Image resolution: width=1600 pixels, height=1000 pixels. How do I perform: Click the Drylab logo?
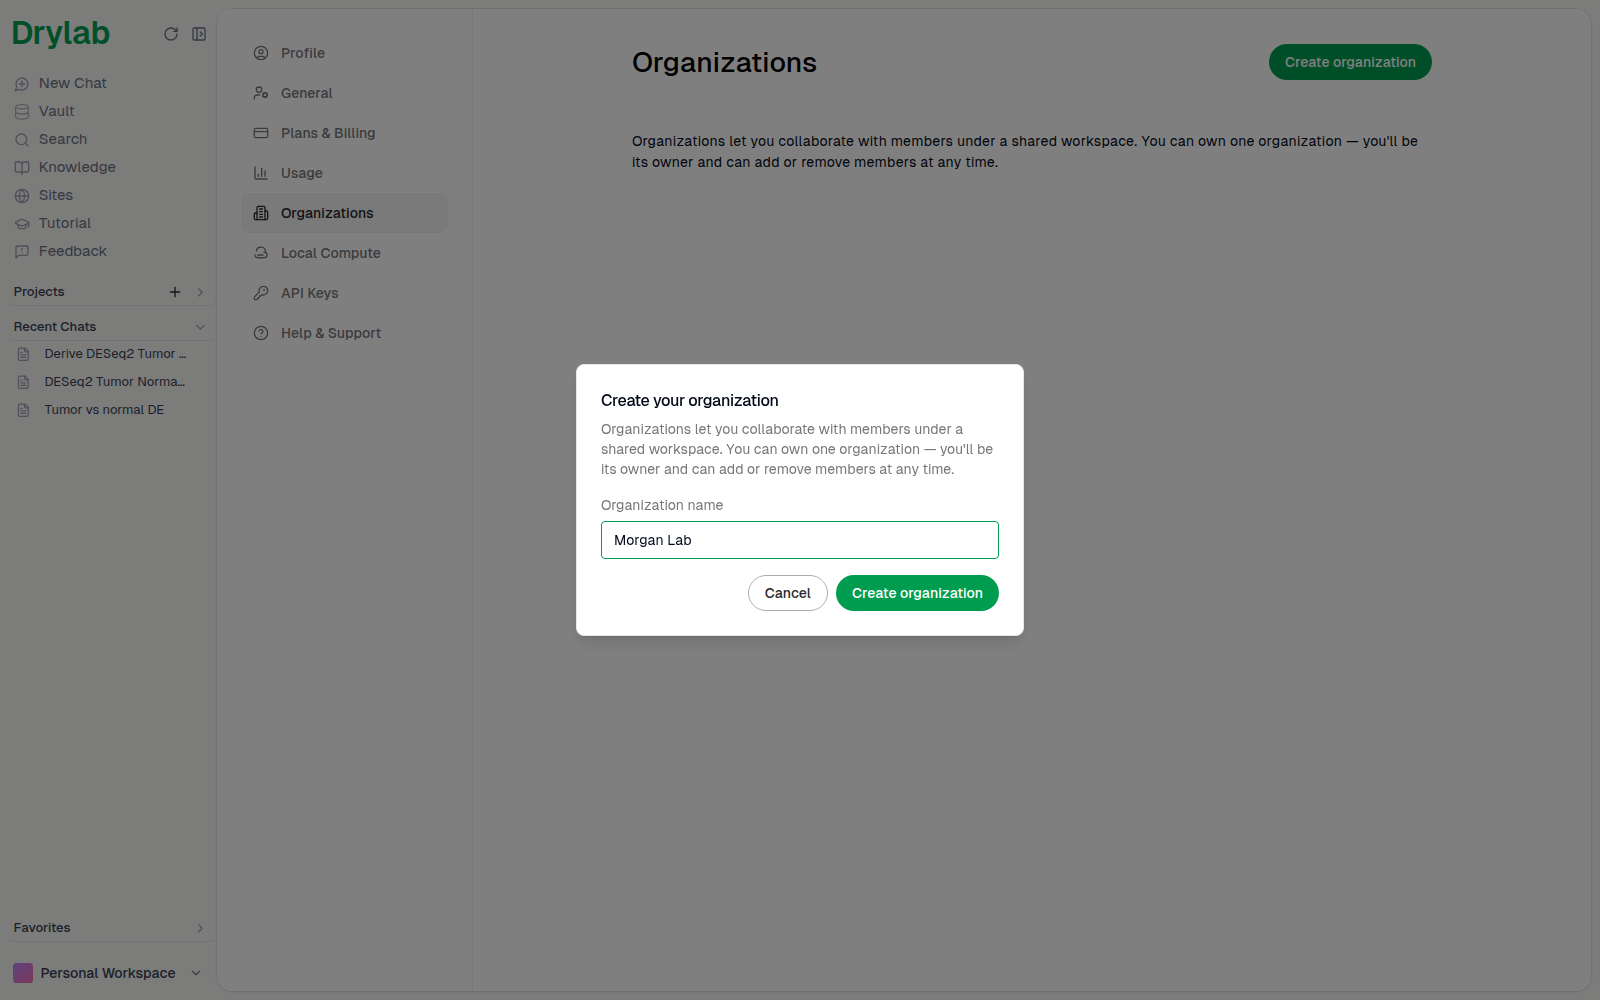click(x=61, y=33)
